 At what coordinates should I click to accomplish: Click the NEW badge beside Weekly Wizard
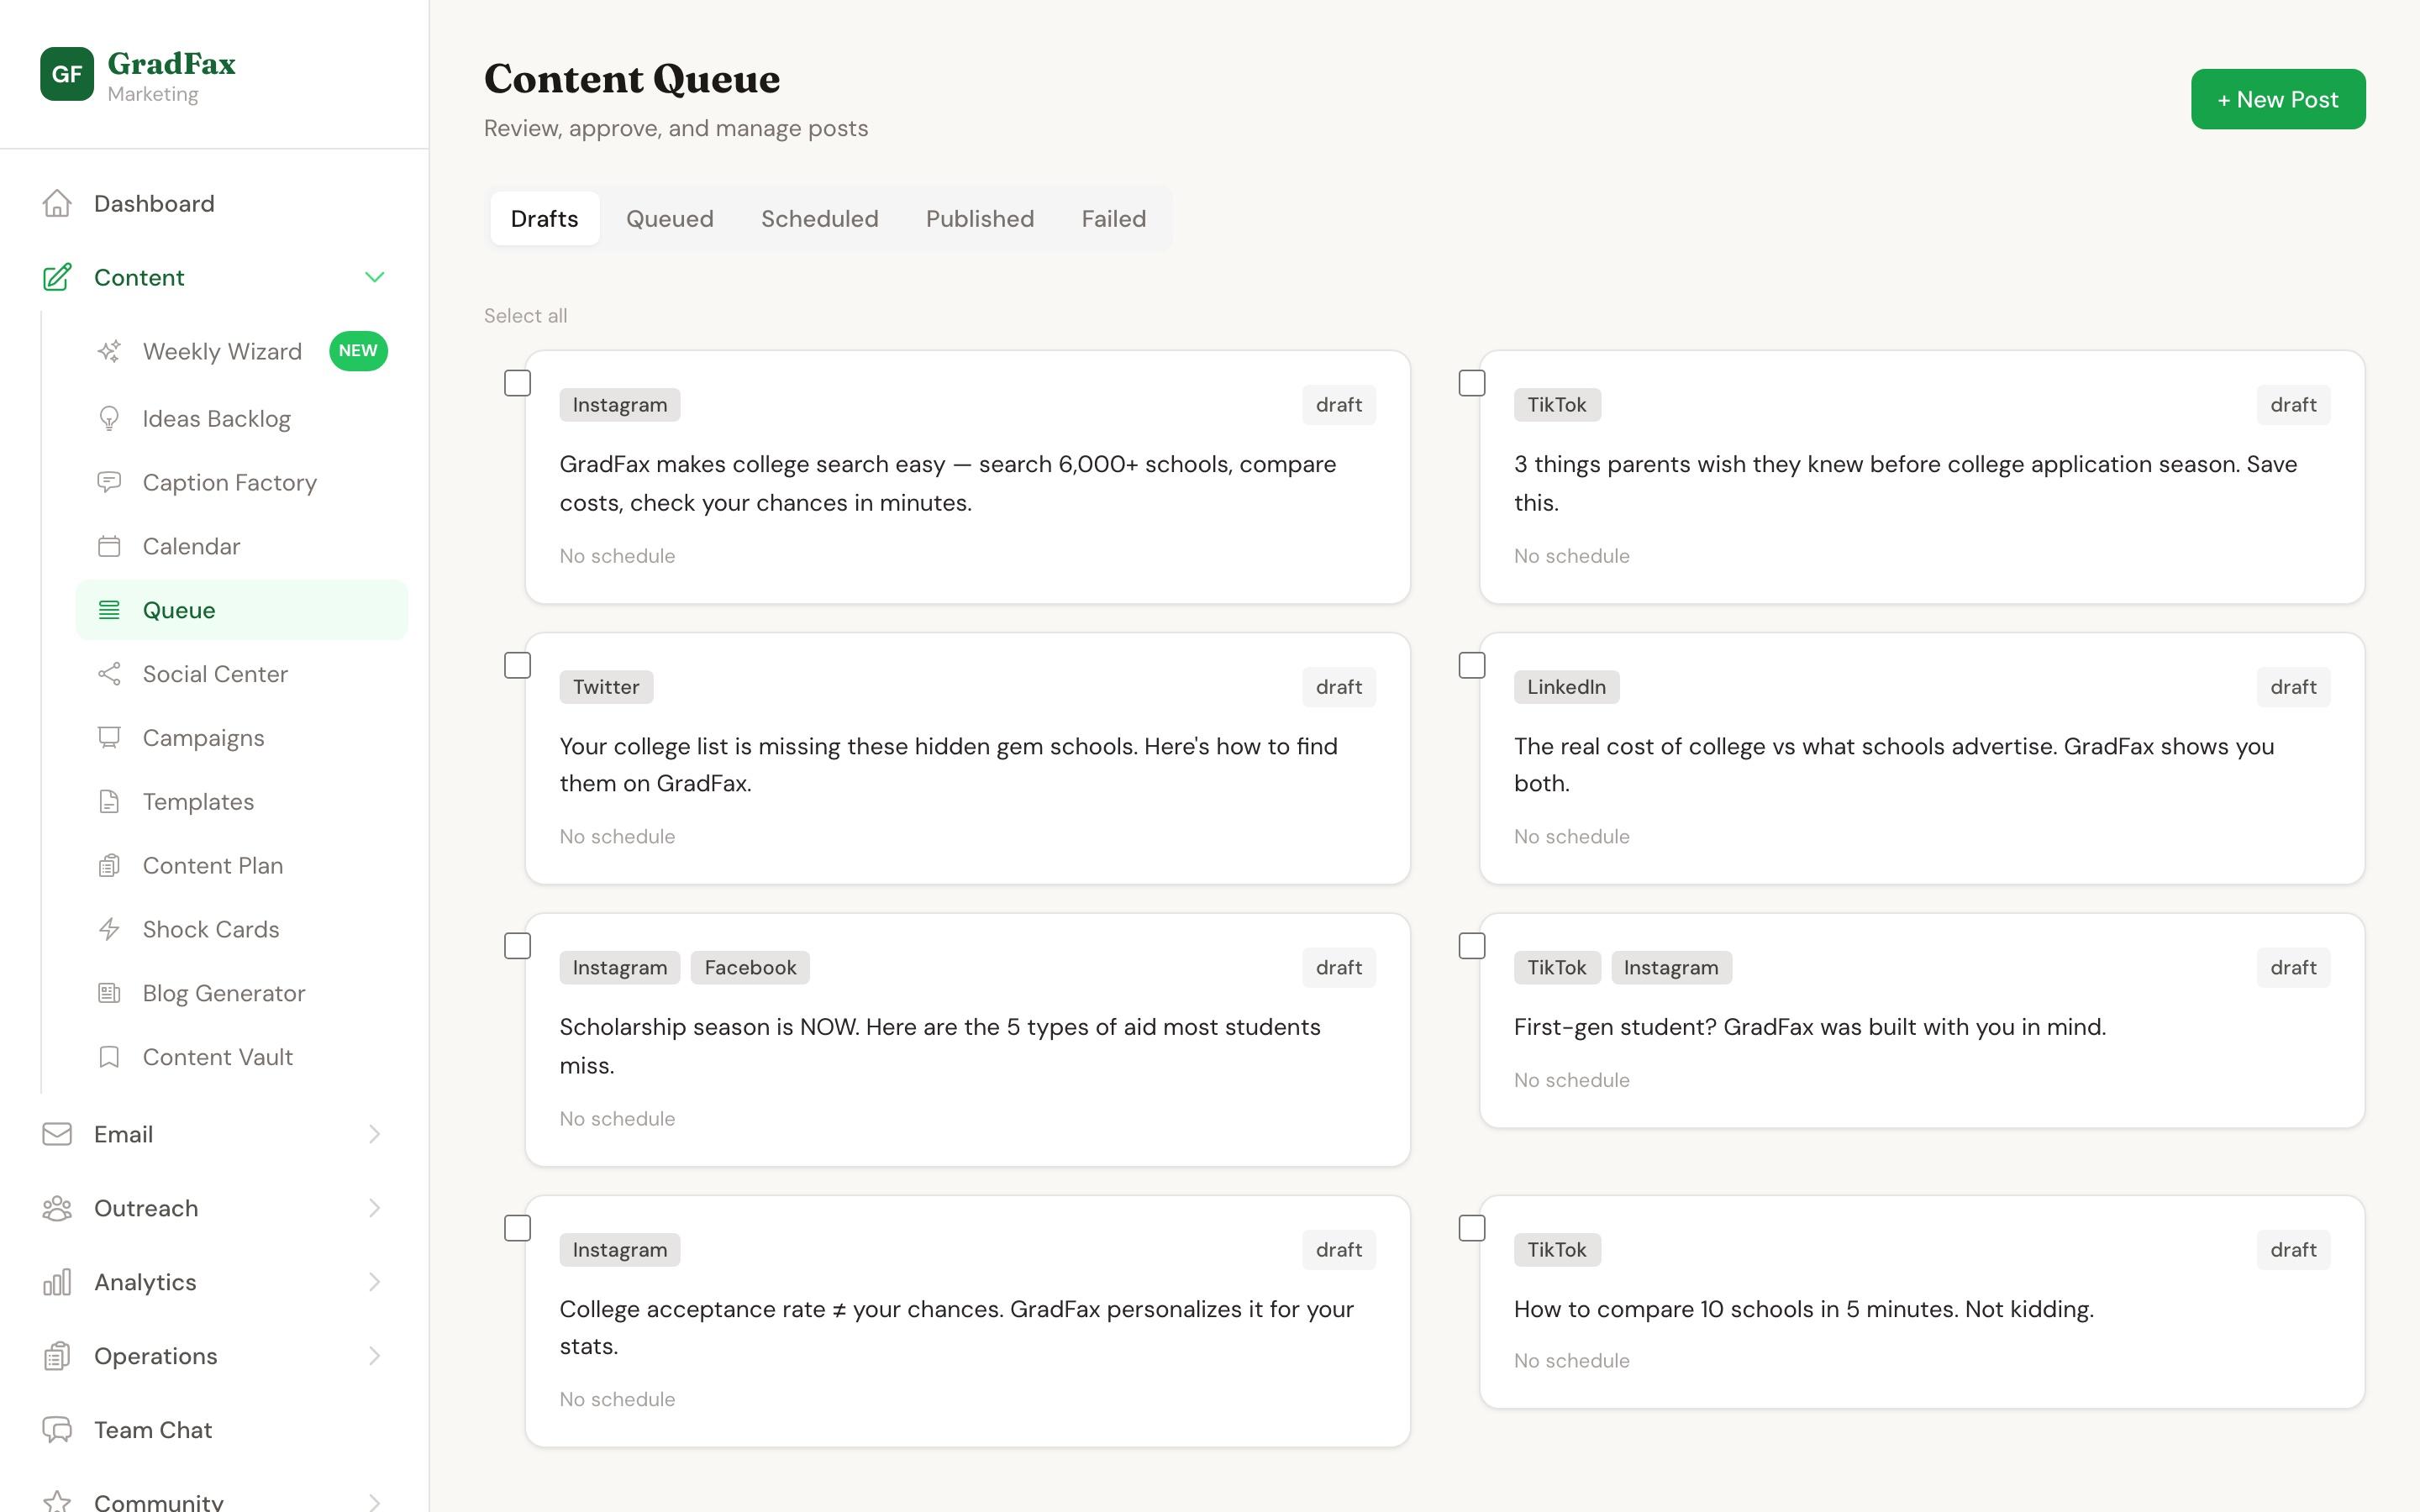tap(358, 351)
